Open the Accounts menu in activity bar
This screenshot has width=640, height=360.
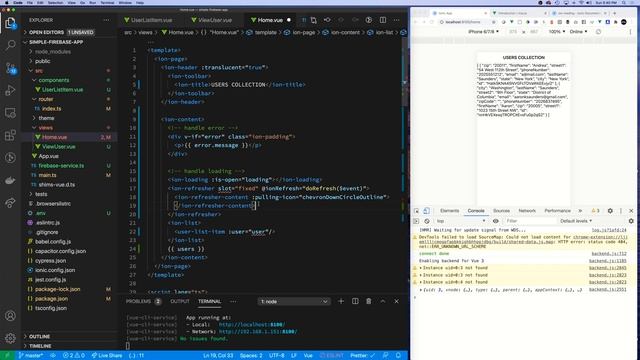coord(10,316)
